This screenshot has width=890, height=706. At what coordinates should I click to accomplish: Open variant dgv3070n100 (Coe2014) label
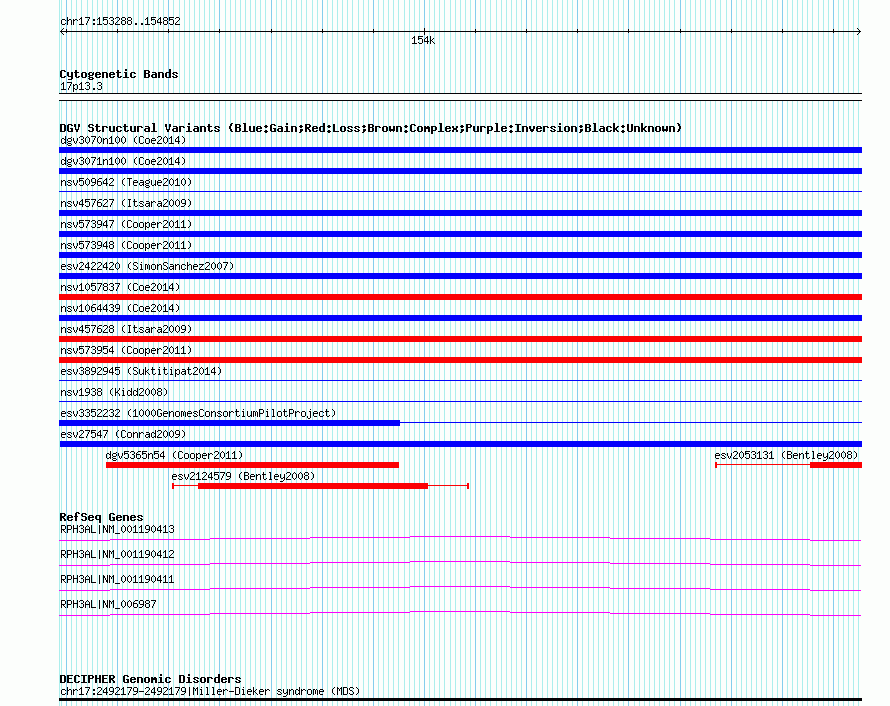[123, 140]
